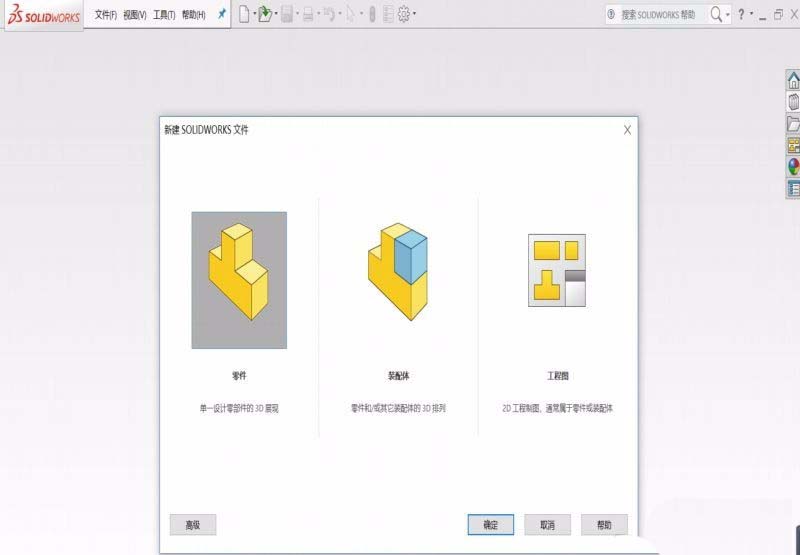Viewport: 800px width, 555px height.
Task: Select the 装配体 assembly template thumbnail
Action: pyautogui.click(x=398, y=272)
